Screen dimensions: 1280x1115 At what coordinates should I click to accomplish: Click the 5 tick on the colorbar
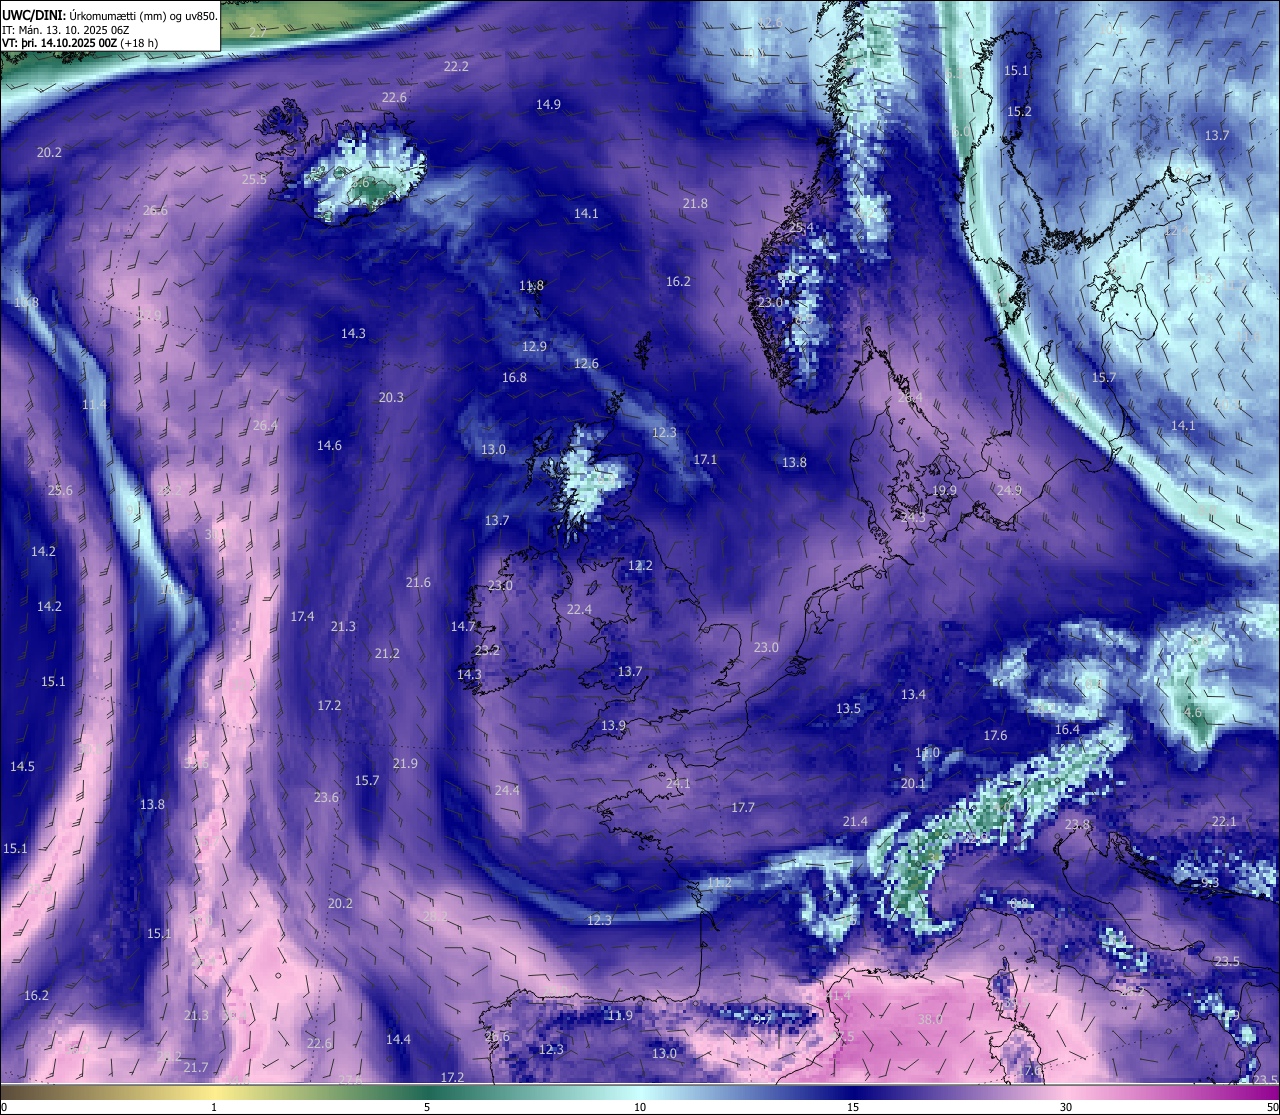[427, 1108]
